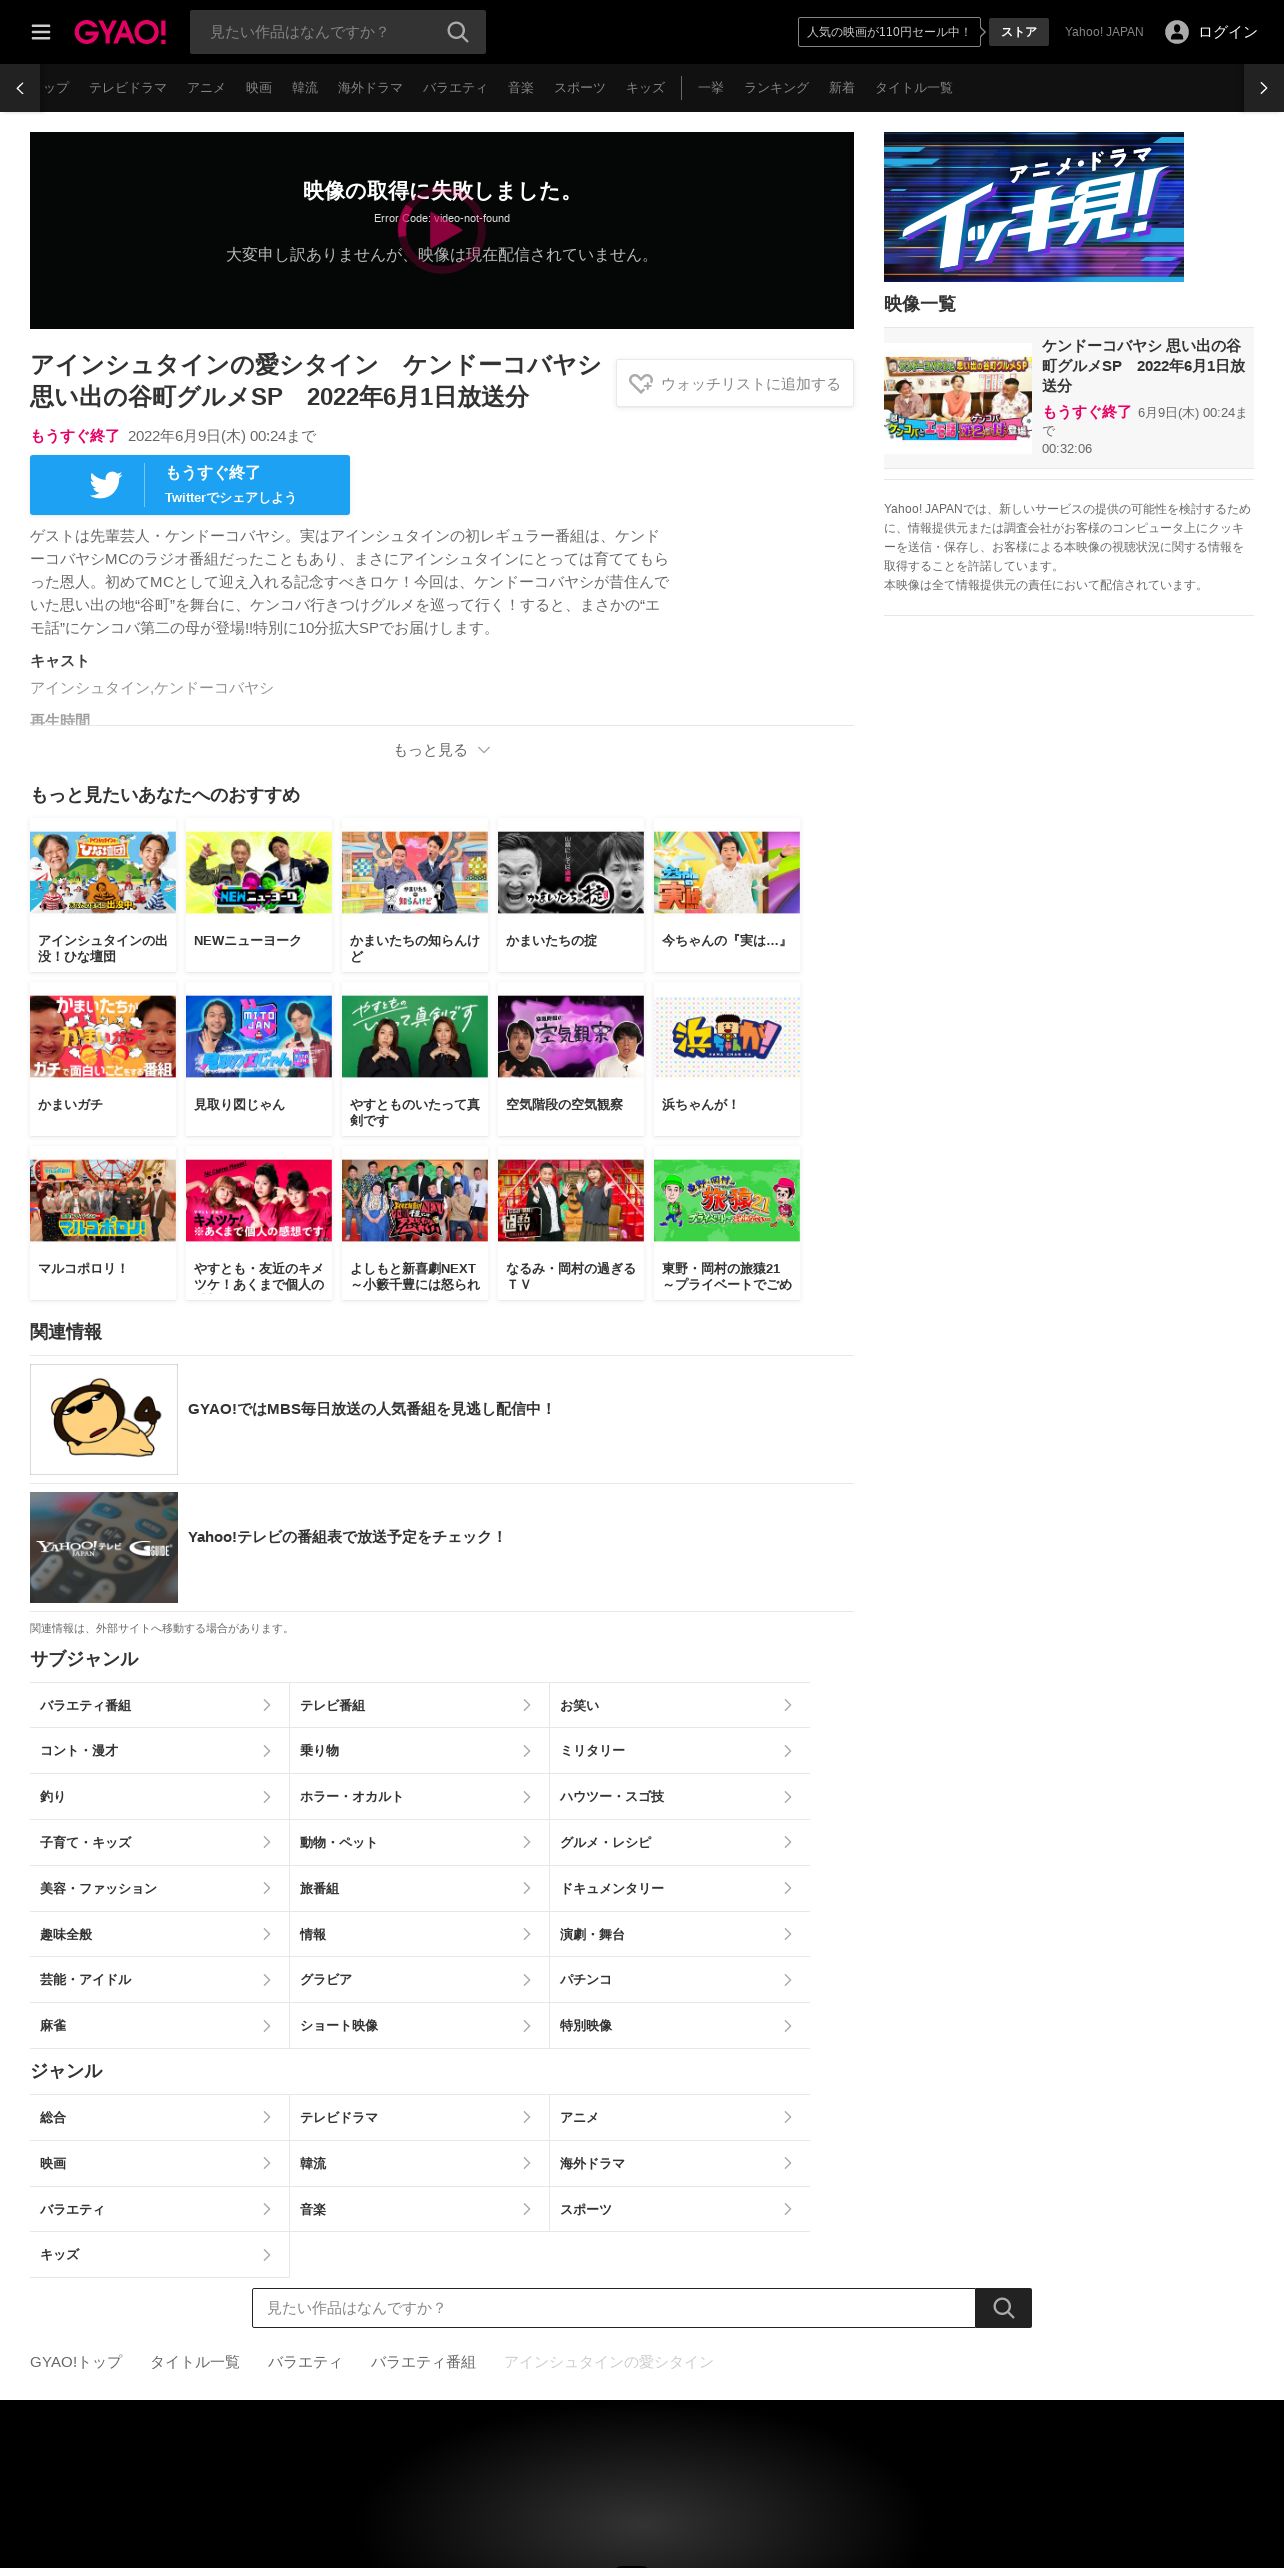Select ランキング in category nav
The image size is (1284, 2568).
776,88
